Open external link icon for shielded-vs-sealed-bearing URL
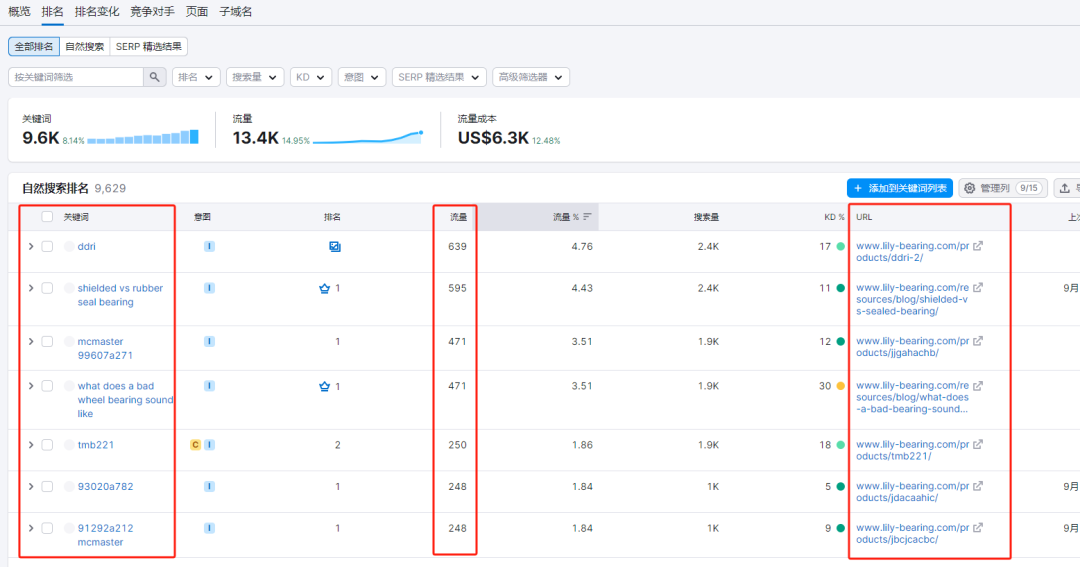 tap(978, 288)
